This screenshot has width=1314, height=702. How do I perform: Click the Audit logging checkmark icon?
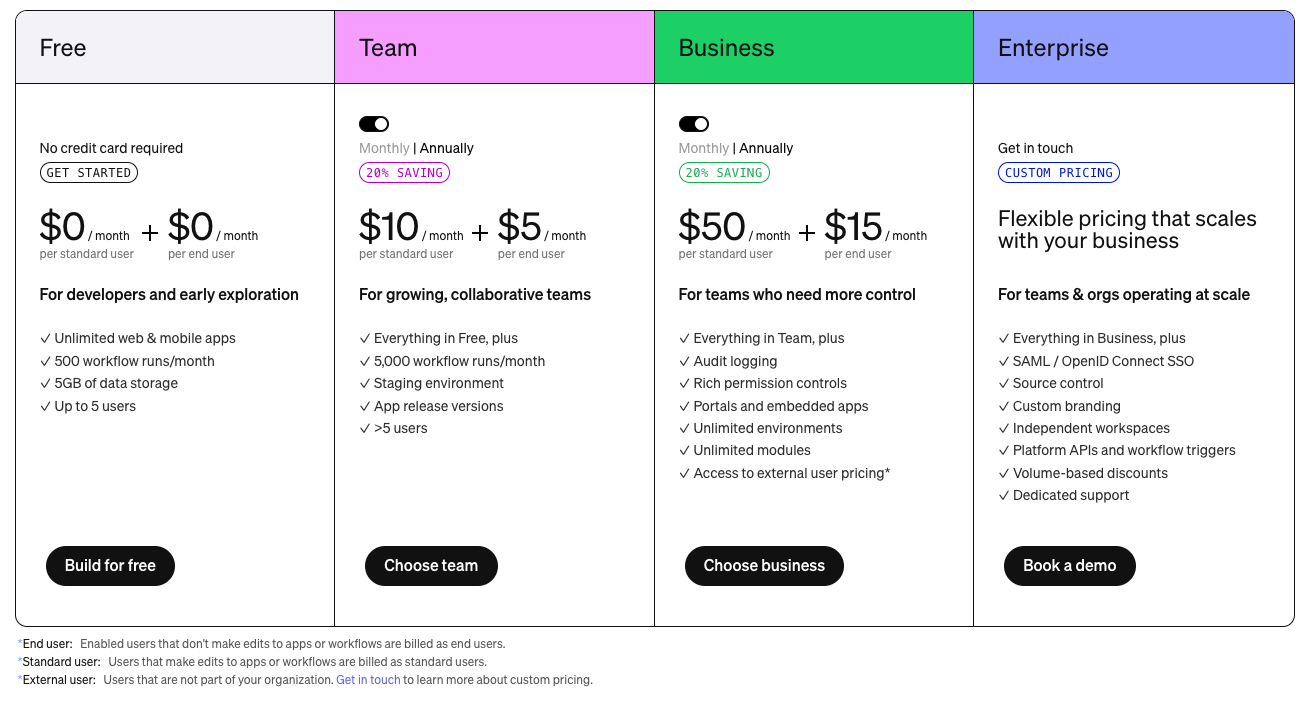pos(684,362)
